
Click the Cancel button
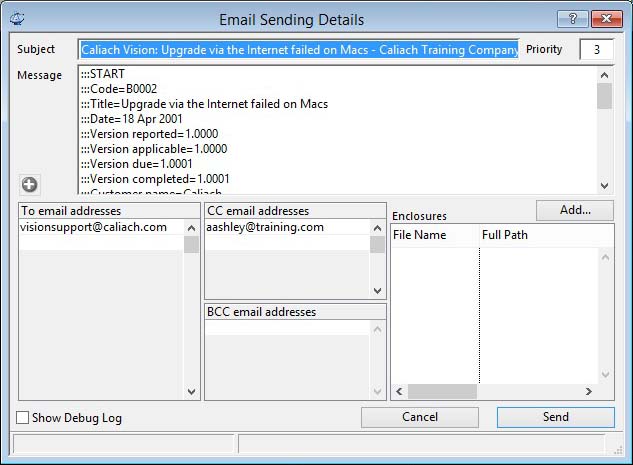pyautogui.click(x=420, y=417)
